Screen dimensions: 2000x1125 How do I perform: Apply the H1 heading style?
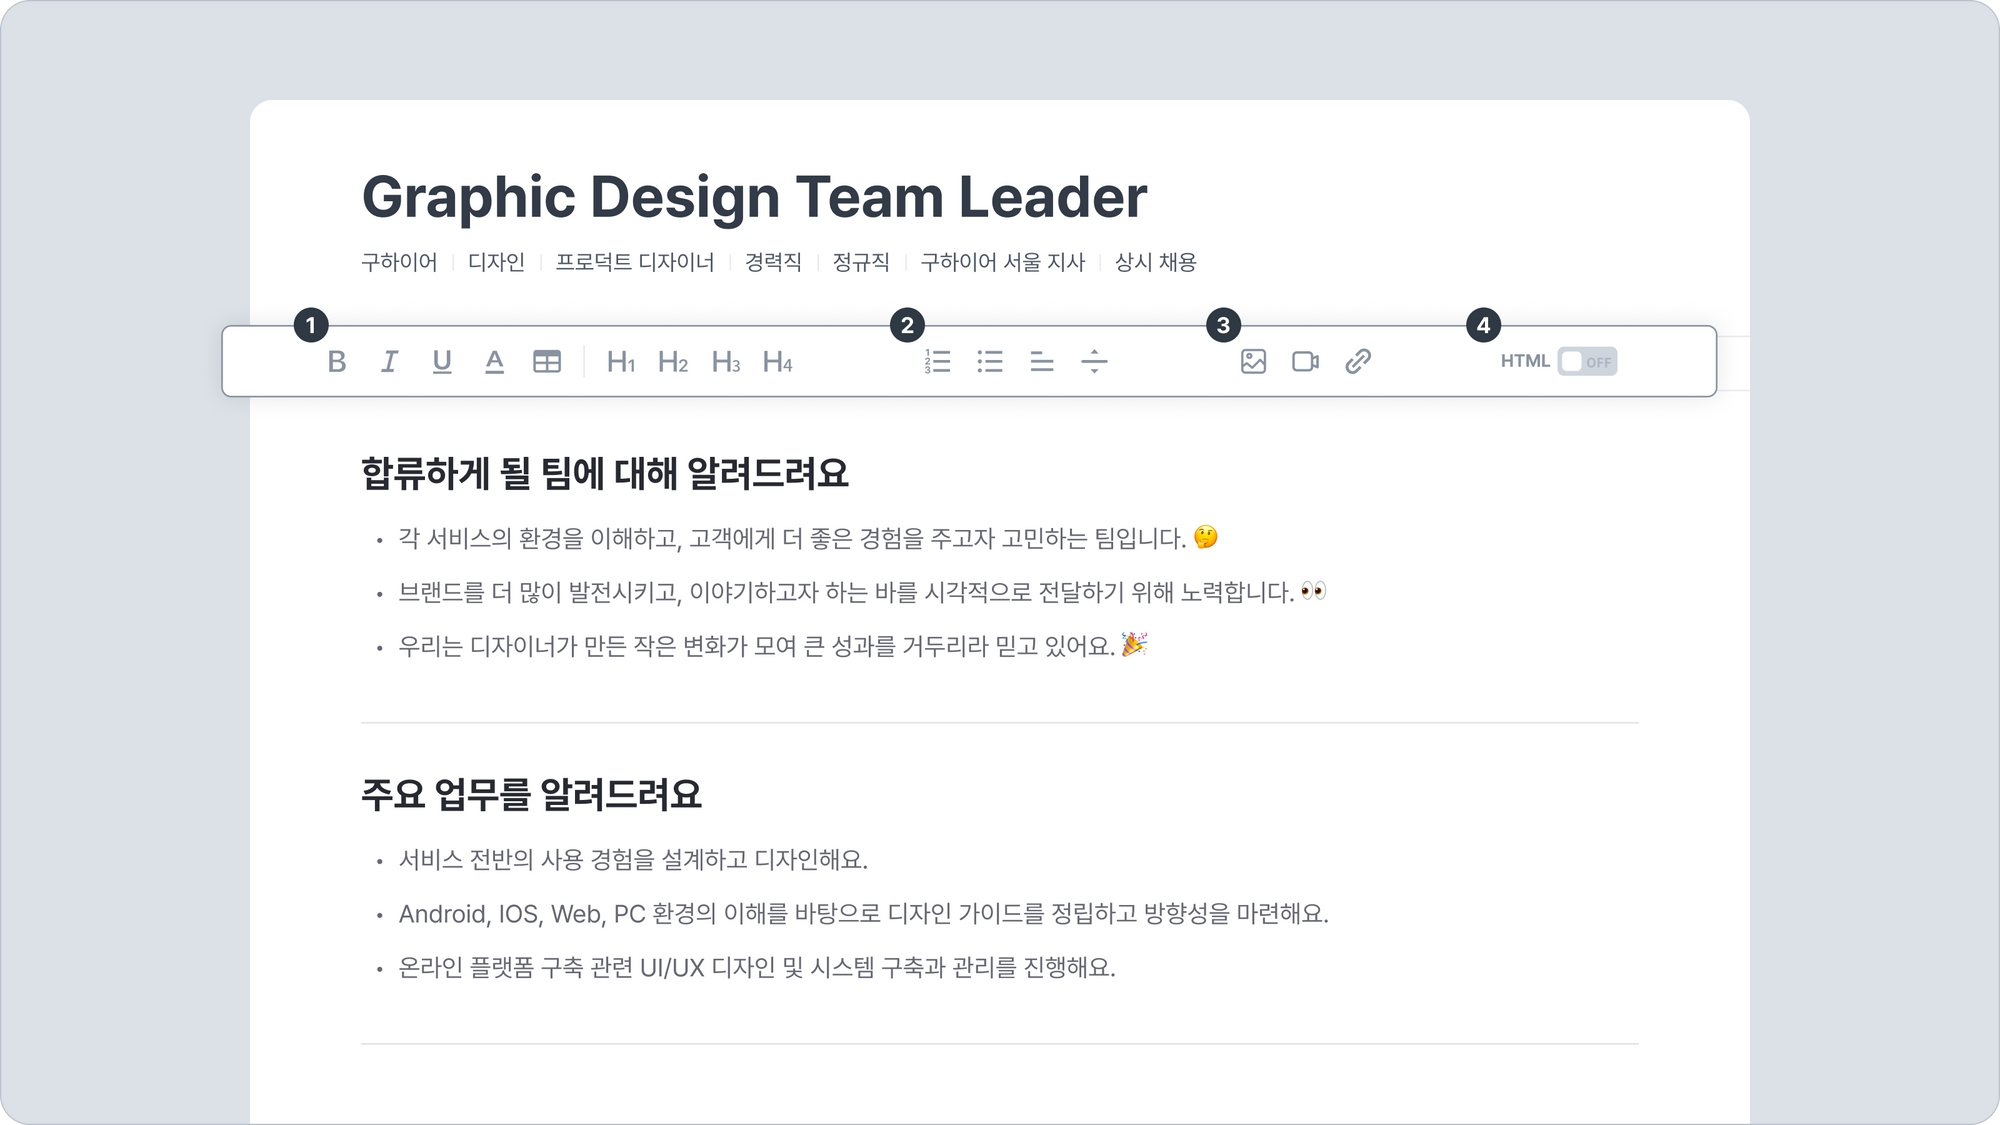621,362
